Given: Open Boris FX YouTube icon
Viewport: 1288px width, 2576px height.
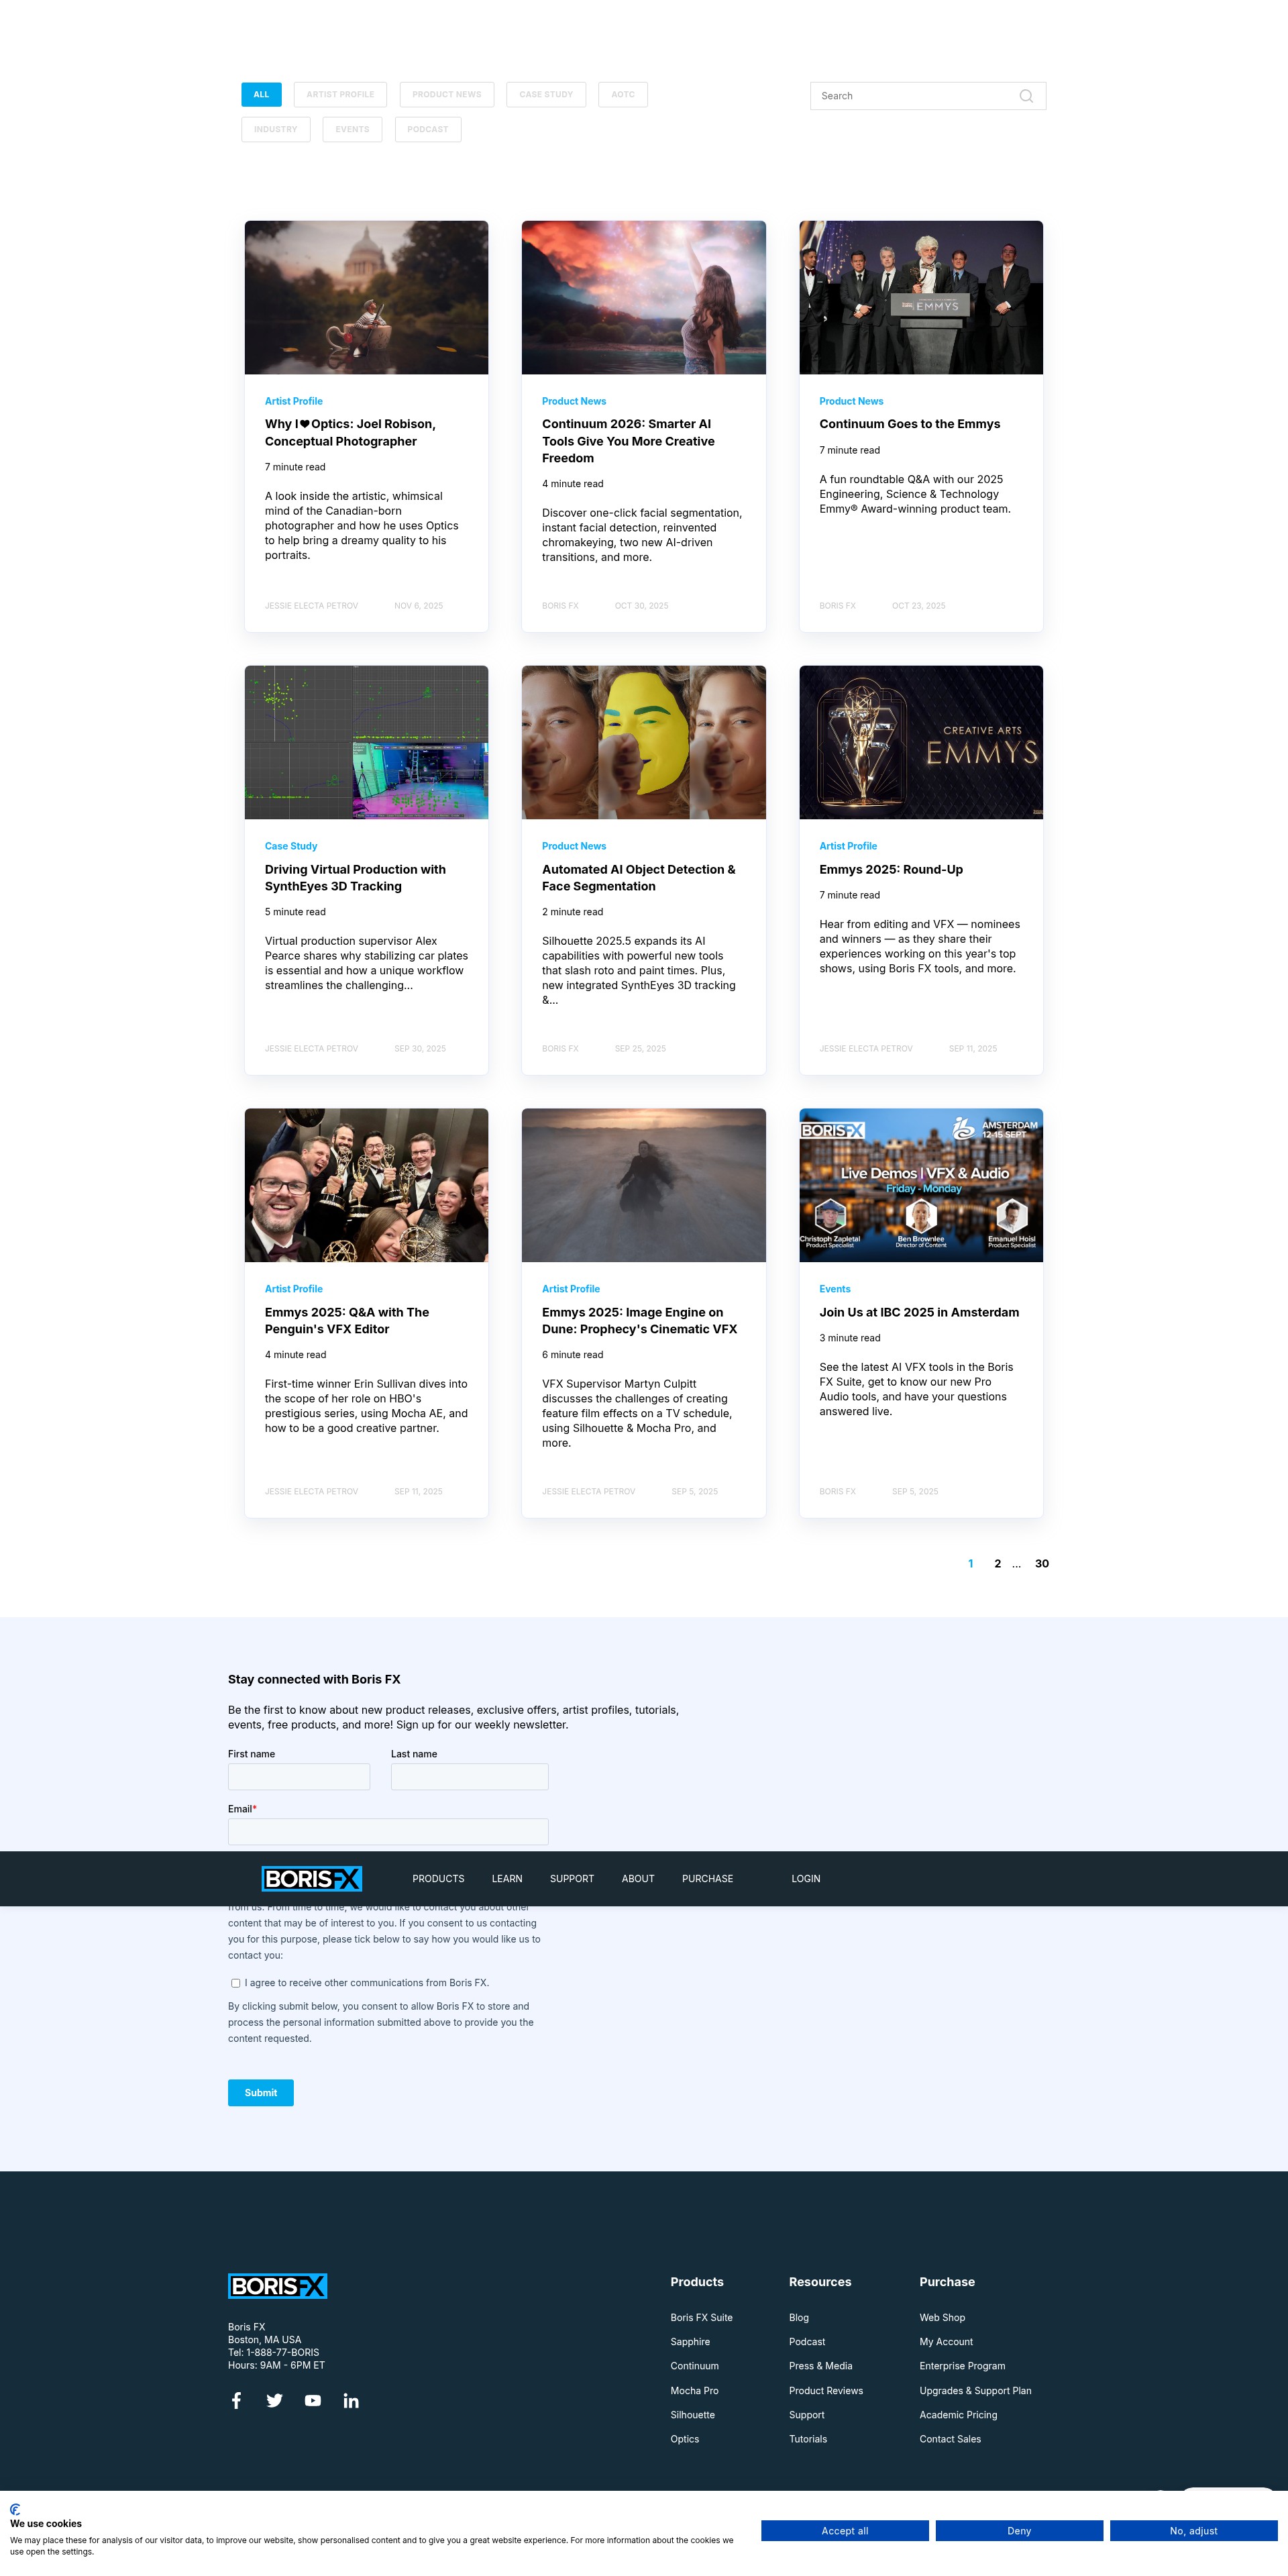Looking at the screenshot, I should click(313, 2400).
